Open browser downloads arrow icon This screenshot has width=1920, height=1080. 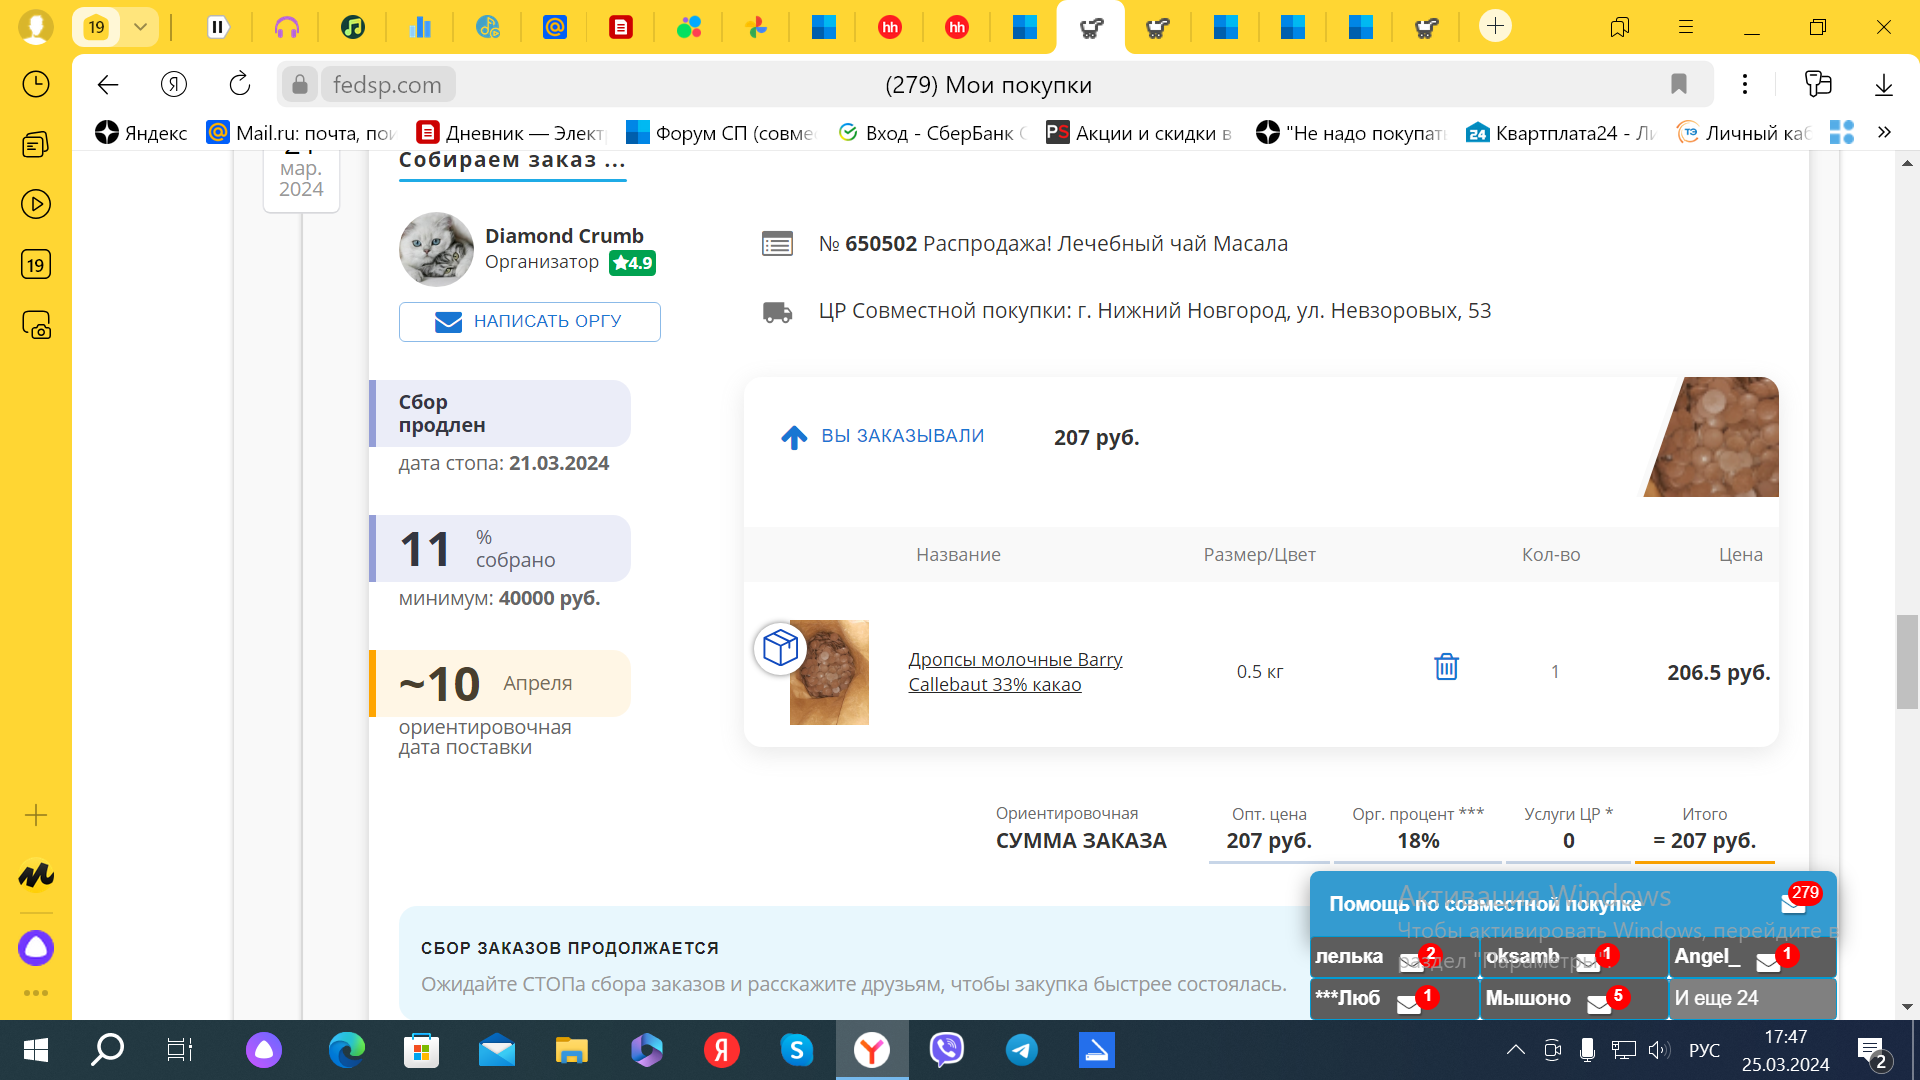1884,85
